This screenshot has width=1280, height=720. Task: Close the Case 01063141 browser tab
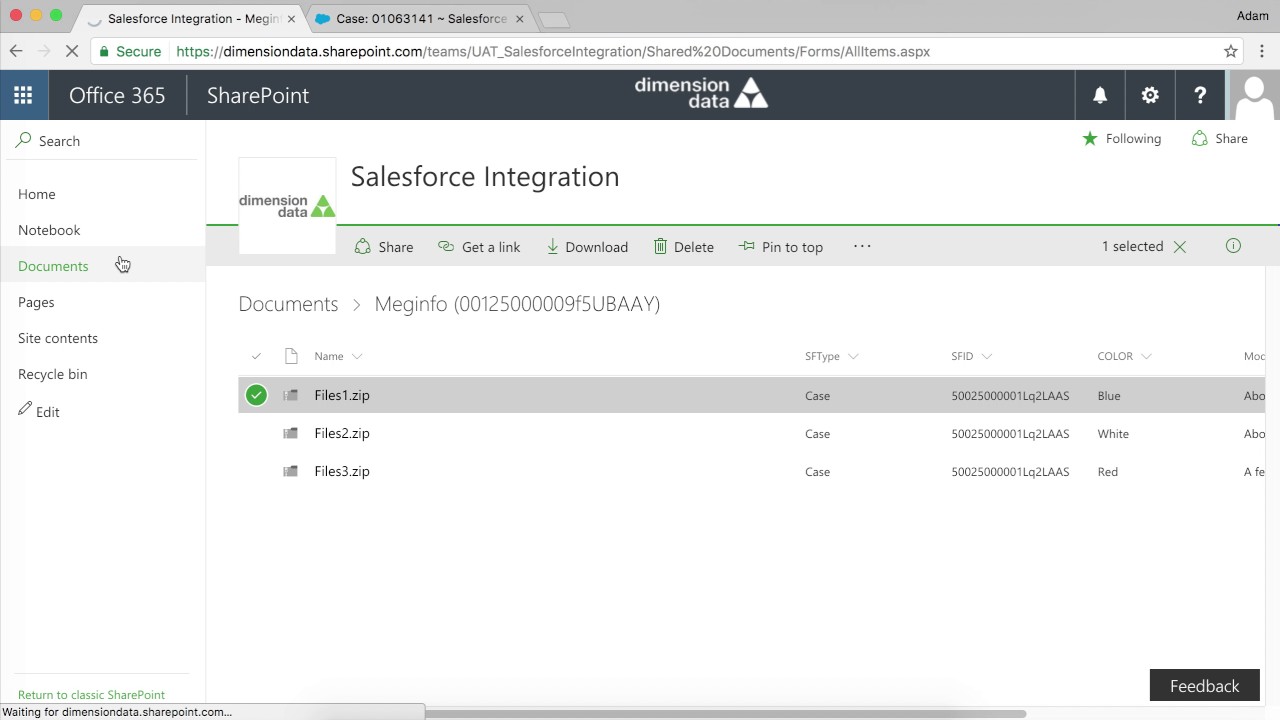click(519, 18)
